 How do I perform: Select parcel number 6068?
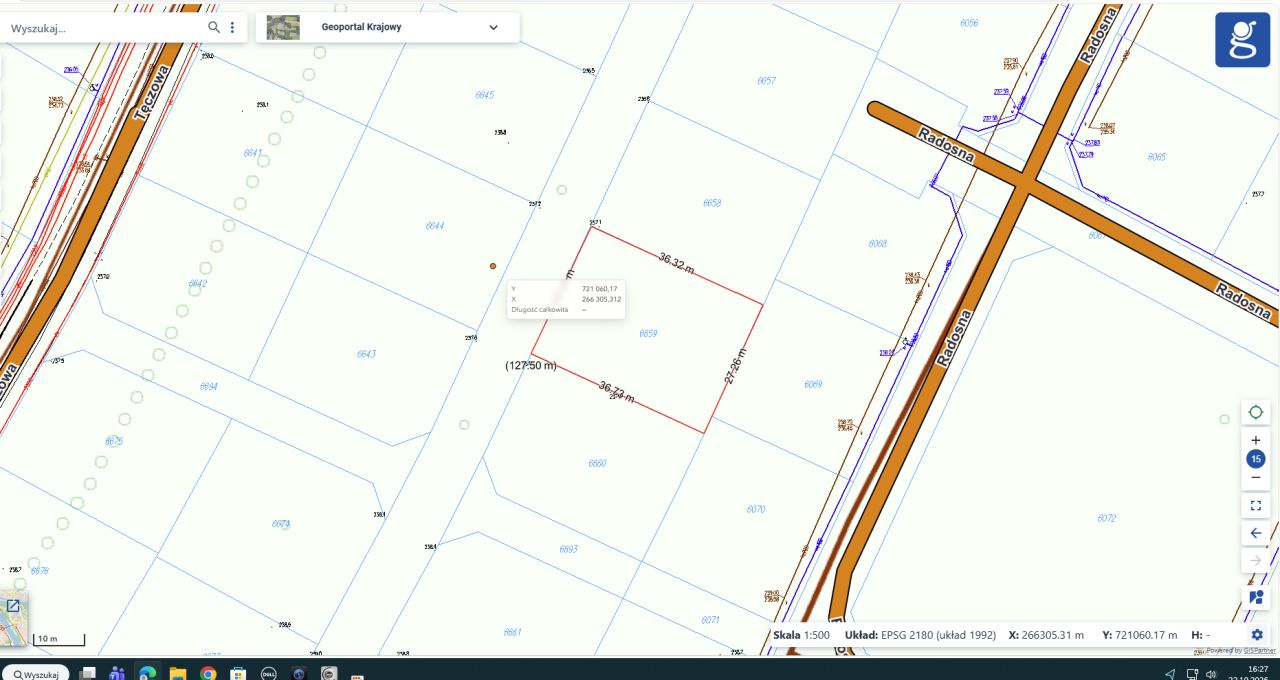[878, 244]
